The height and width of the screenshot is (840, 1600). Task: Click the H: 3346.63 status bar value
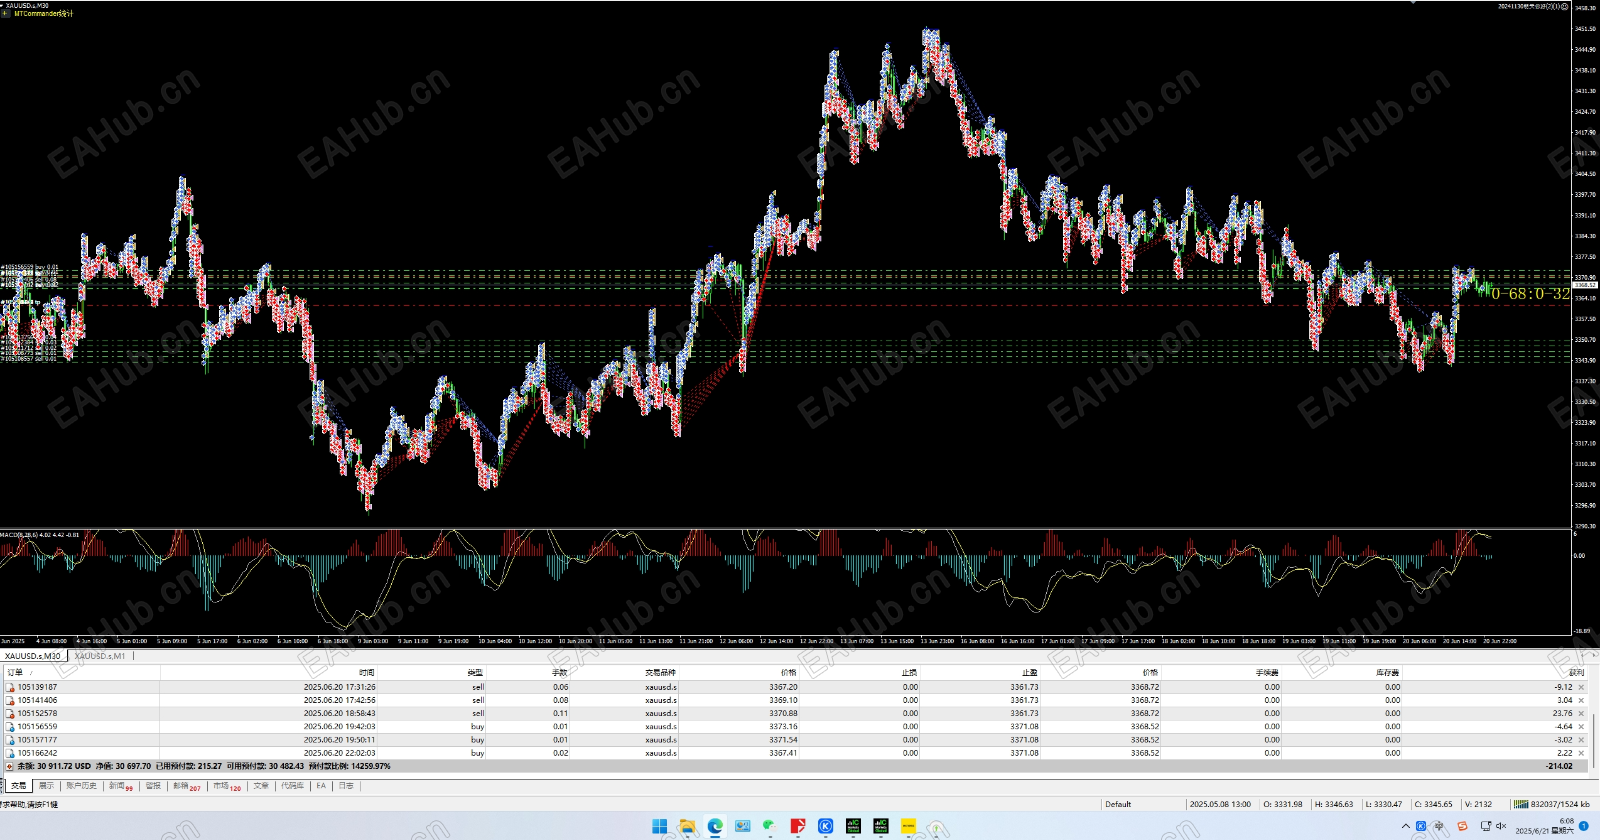point(1334,804)
